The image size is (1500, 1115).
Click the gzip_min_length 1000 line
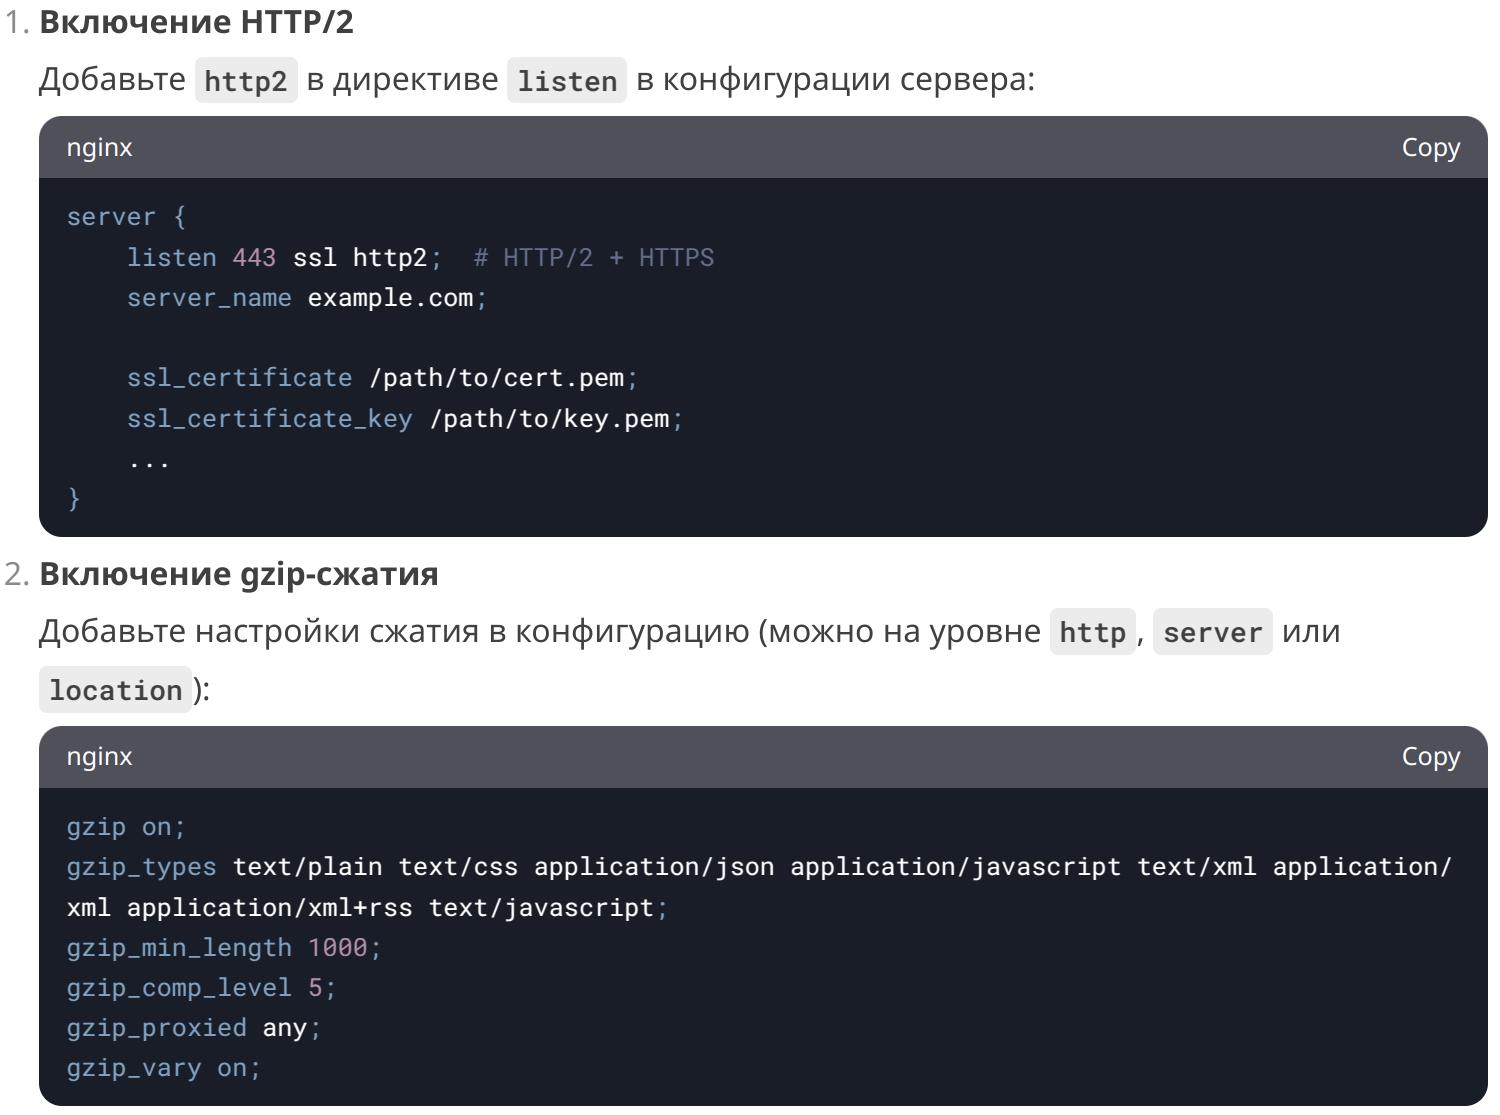tap(223, 947)
